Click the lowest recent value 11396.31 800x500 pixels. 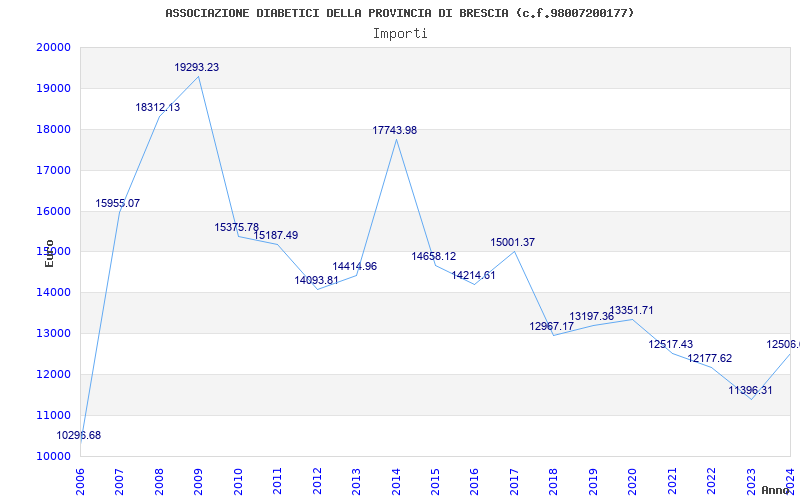pyautogui.click(x=750, y=390)
